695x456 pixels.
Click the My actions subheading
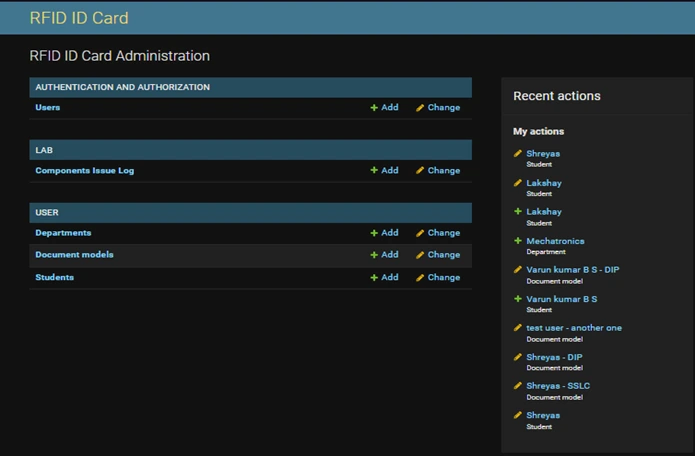point(539,132)
